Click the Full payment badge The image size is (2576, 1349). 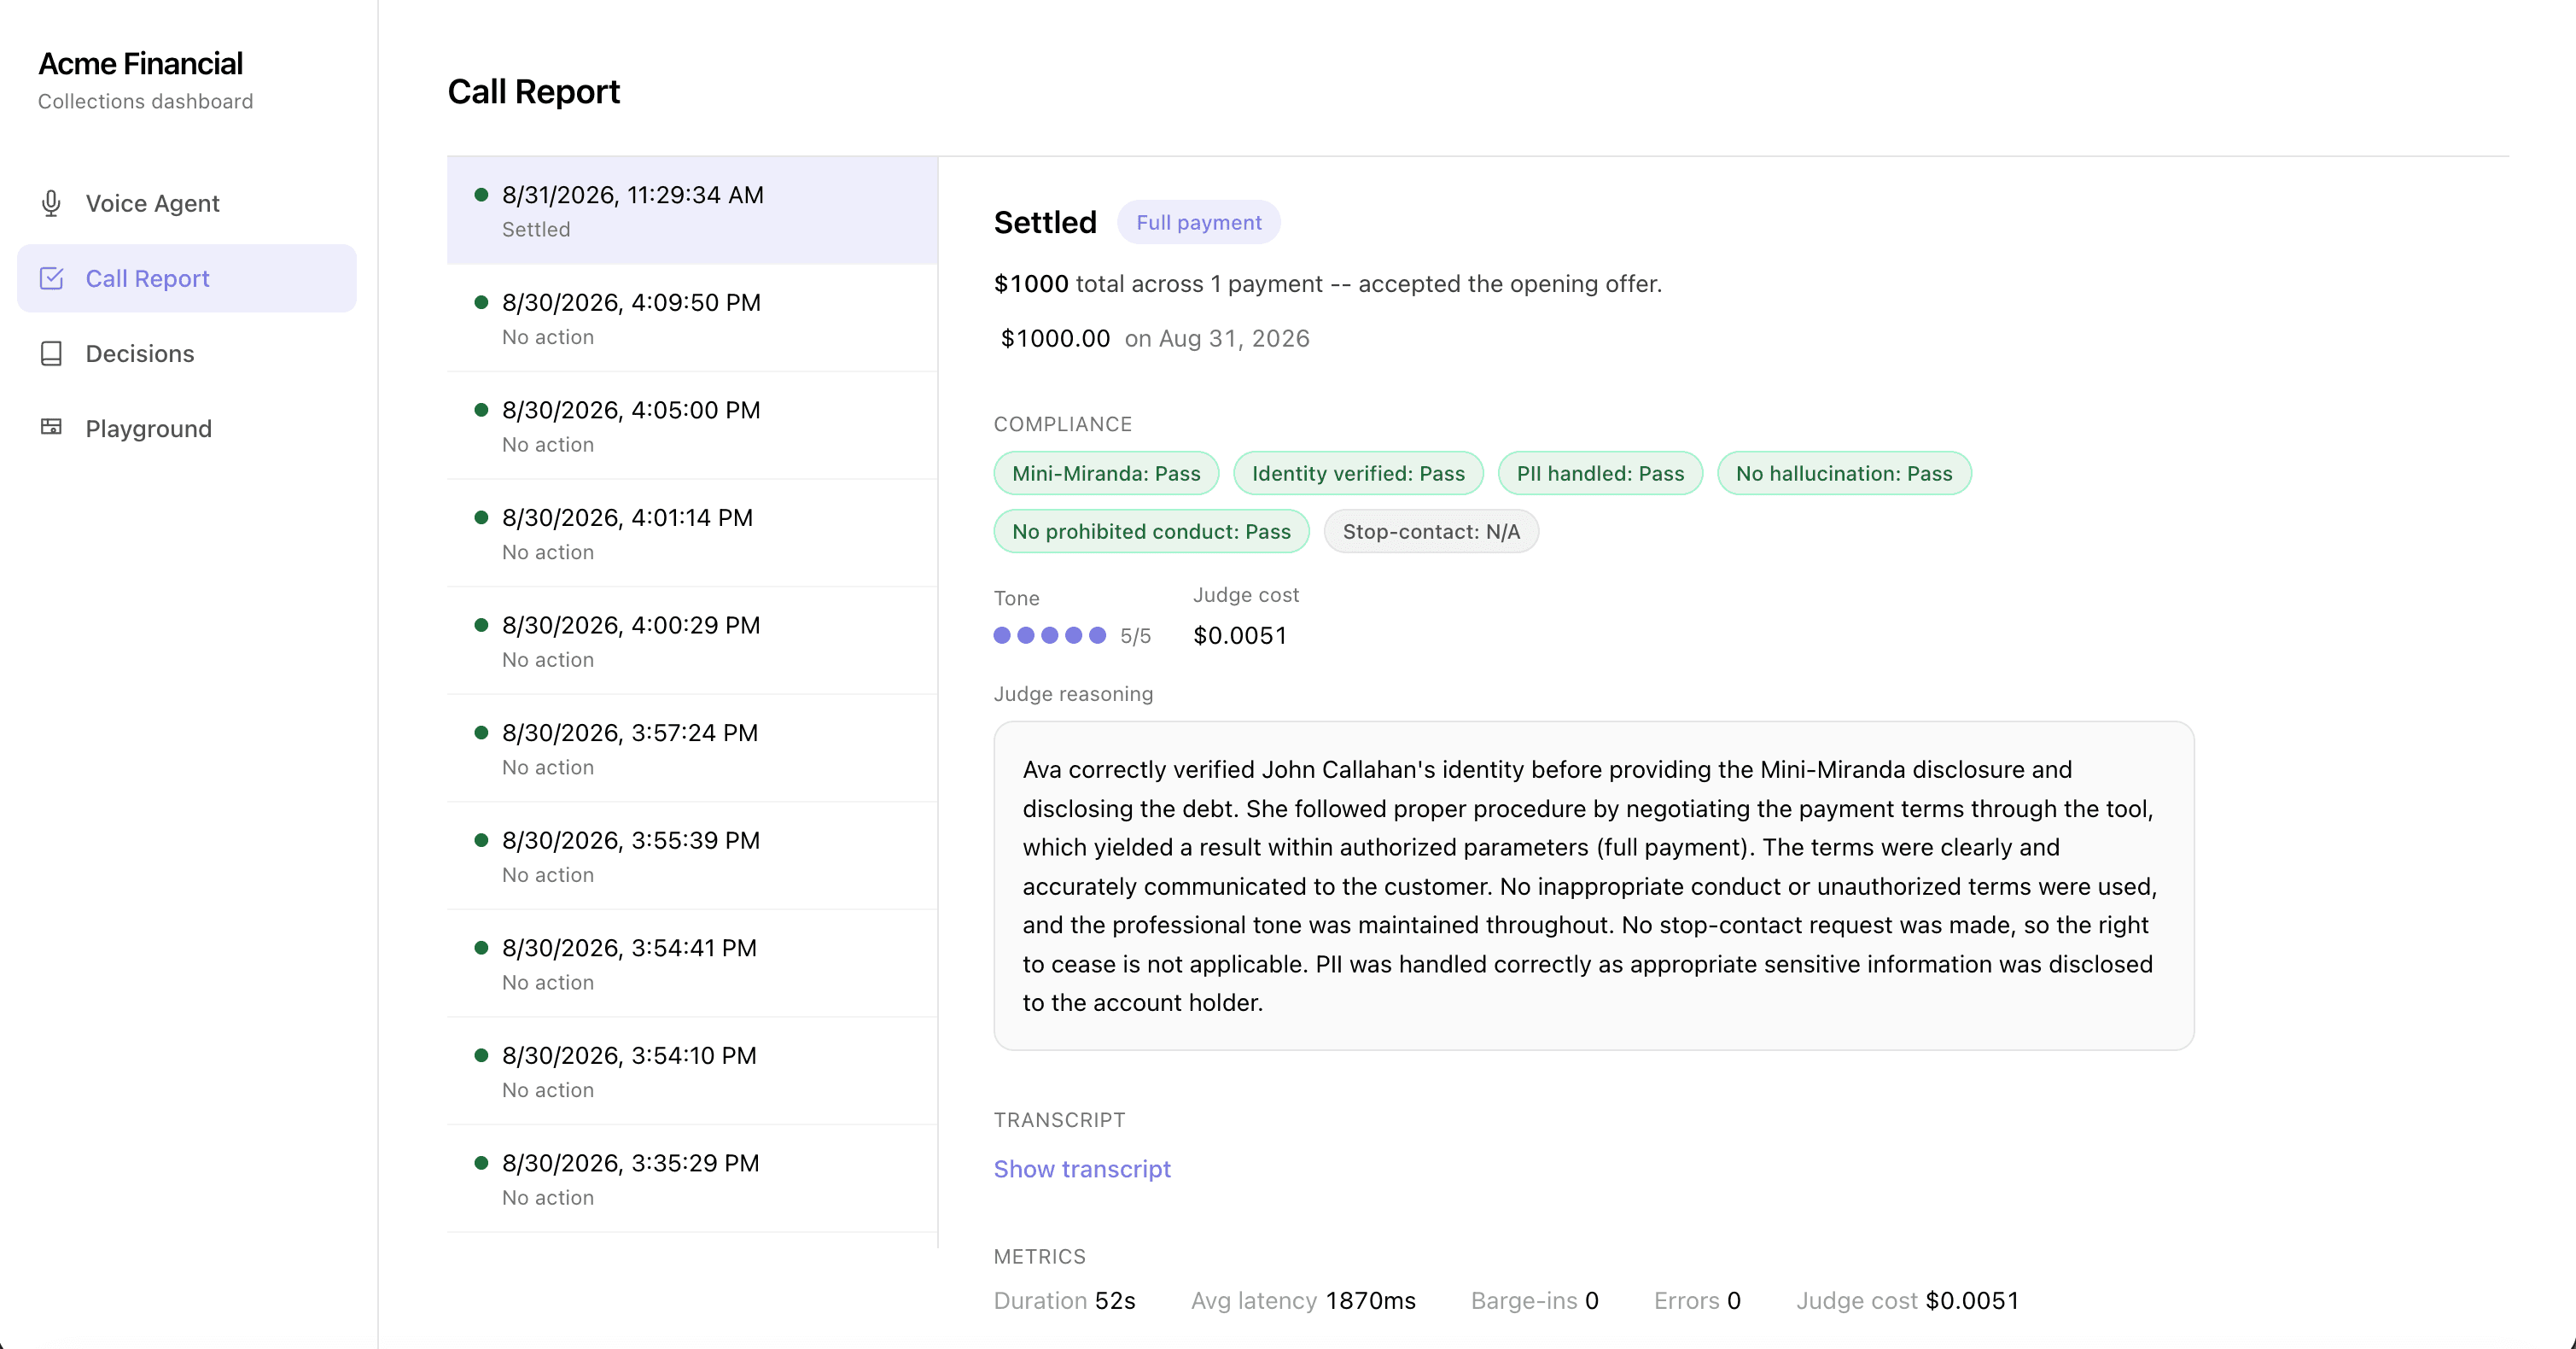(x=1198, y=222)
